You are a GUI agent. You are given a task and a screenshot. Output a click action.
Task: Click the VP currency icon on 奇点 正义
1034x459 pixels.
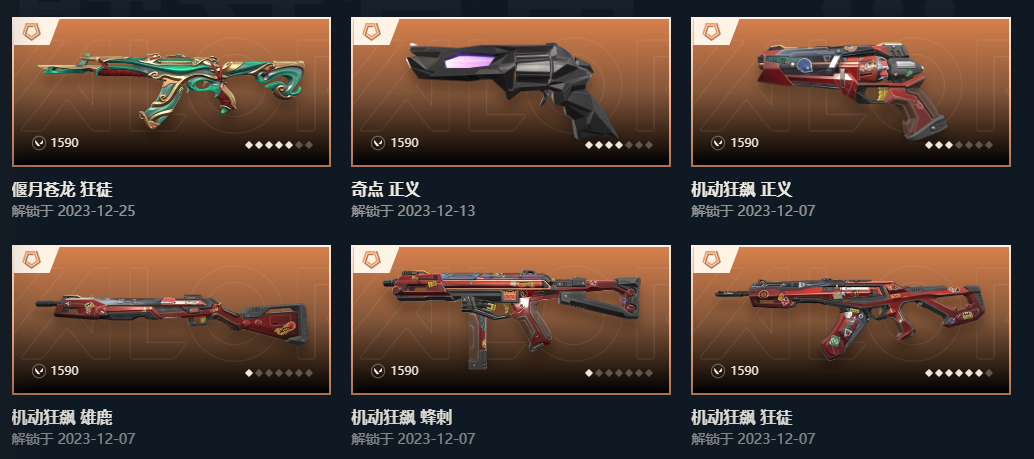pos(378,142)
